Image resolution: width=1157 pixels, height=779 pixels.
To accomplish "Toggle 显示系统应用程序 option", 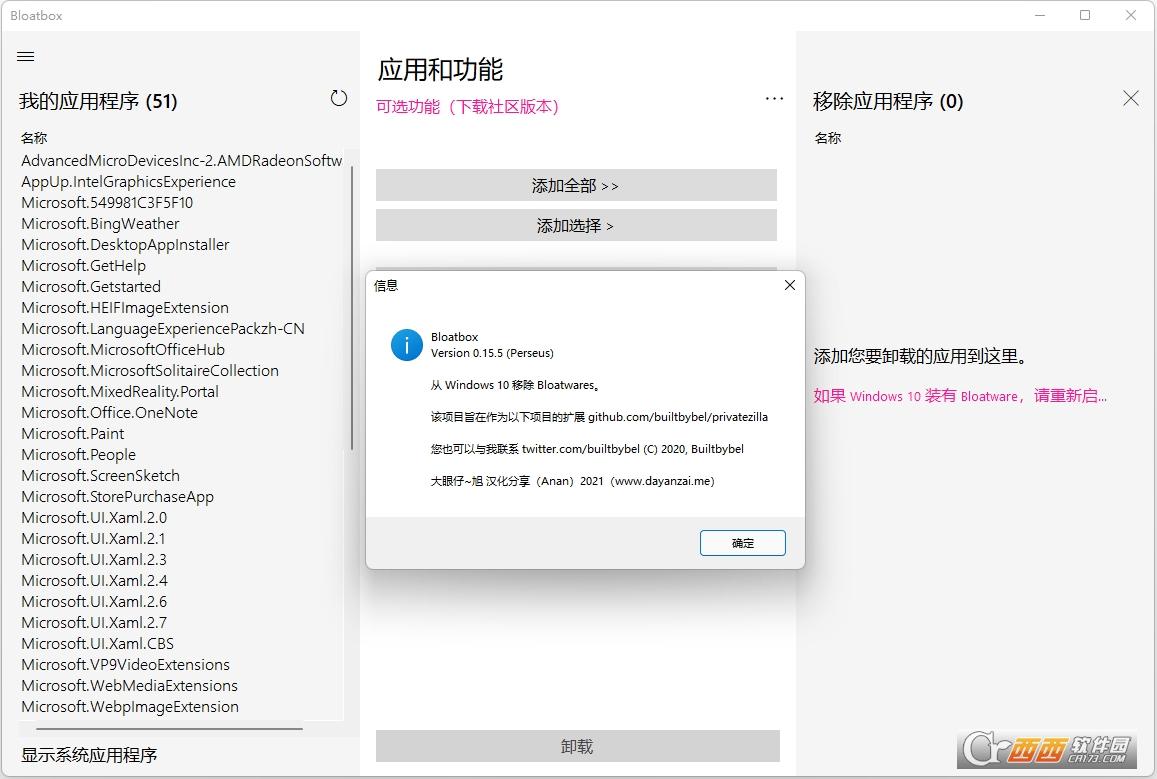I will tap(89, 755).
